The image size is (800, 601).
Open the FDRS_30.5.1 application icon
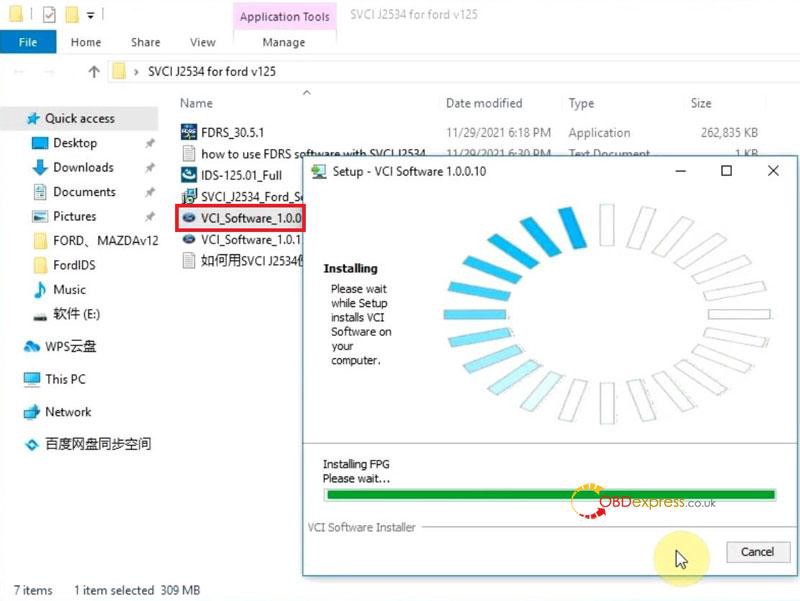click(189, 132)
